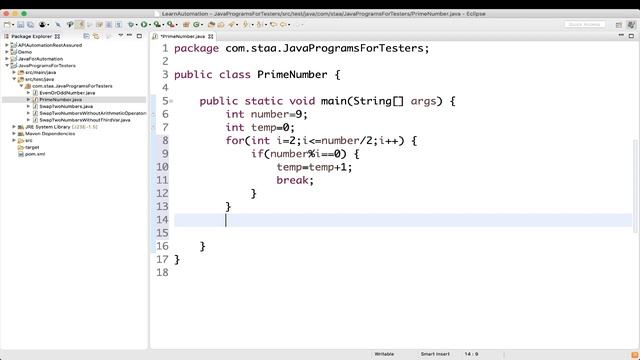640x360 pixels.
Task: Click the Open Task folder icon
Action: [221, 24]
